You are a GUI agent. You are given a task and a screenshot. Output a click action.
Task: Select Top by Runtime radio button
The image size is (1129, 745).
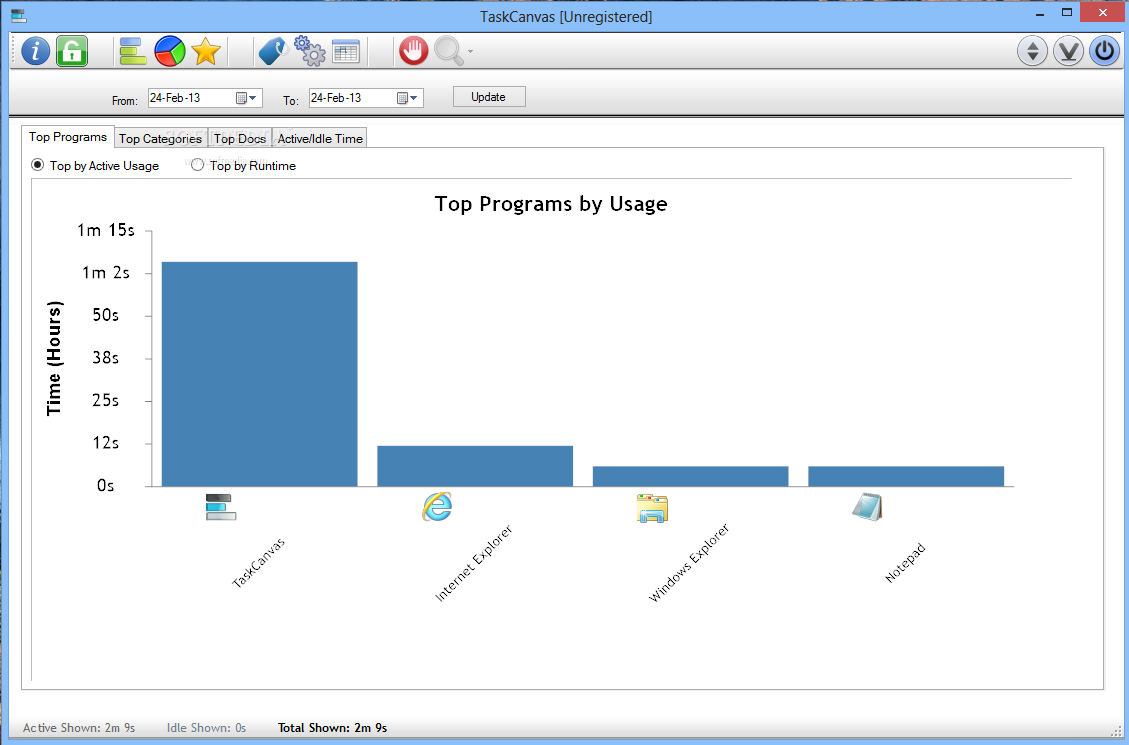tap(197, 165)
